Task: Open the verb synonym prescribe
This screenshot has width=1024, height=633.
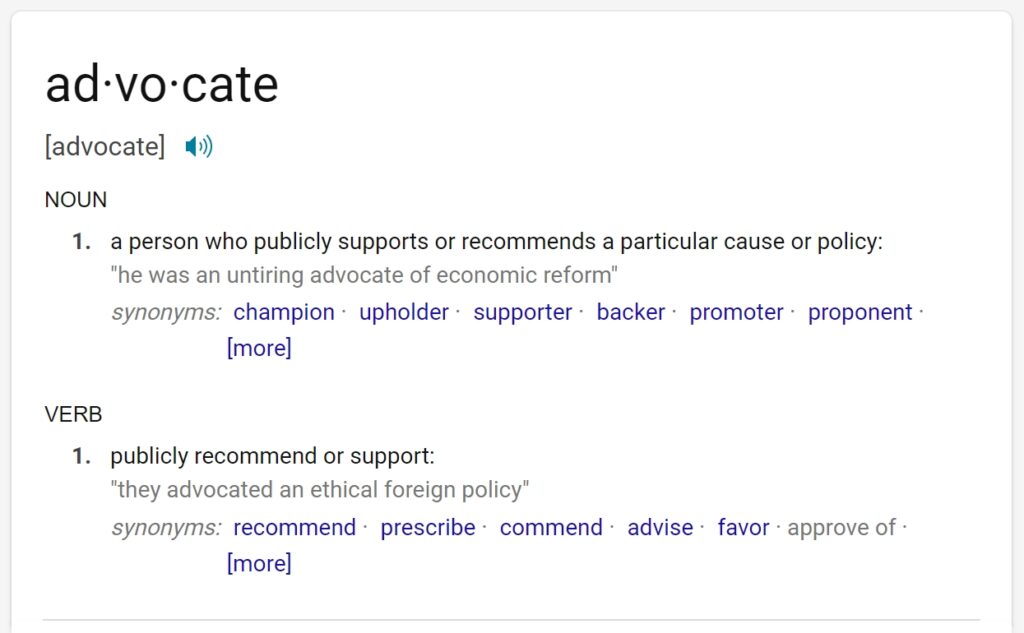Action: (428, 527)
